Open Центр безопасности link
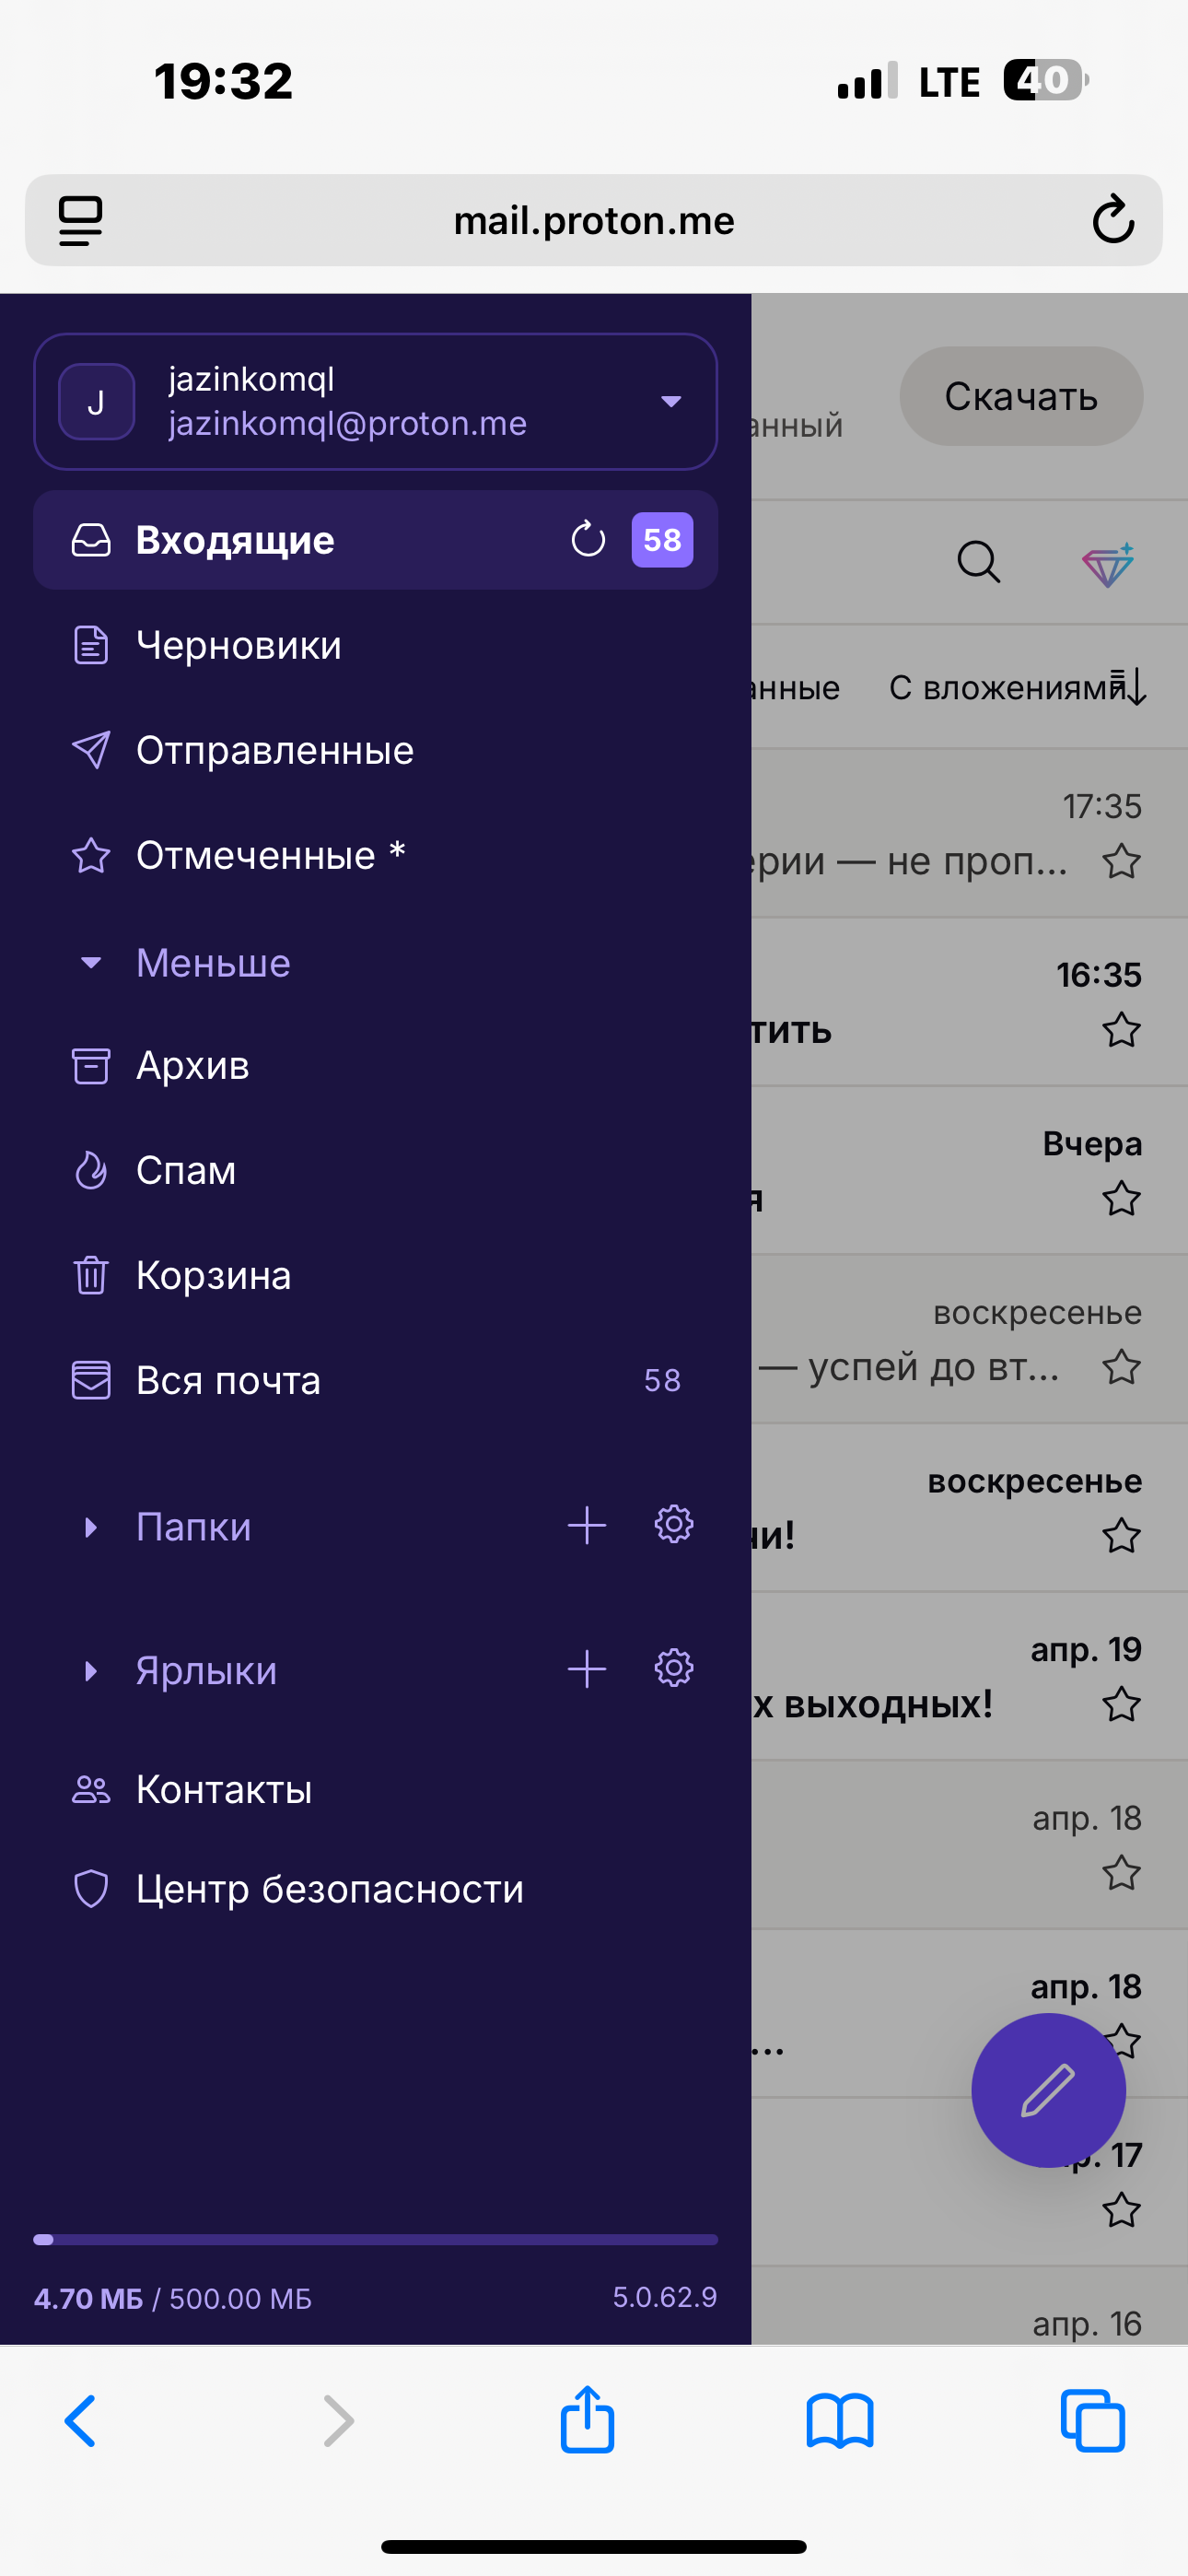 (329, 1890)
